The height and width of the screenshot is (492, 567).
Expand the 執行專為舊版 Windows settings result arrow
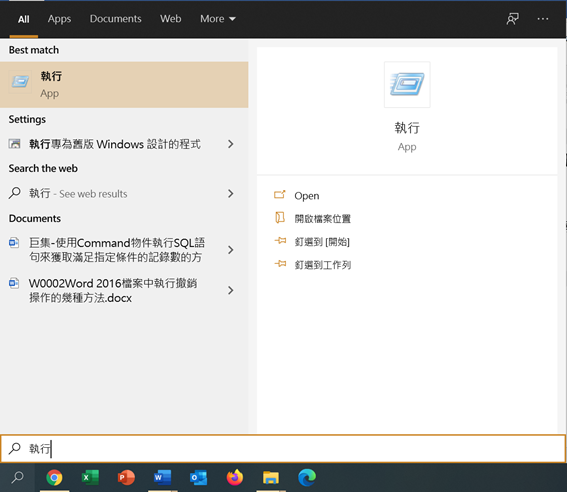231,144
